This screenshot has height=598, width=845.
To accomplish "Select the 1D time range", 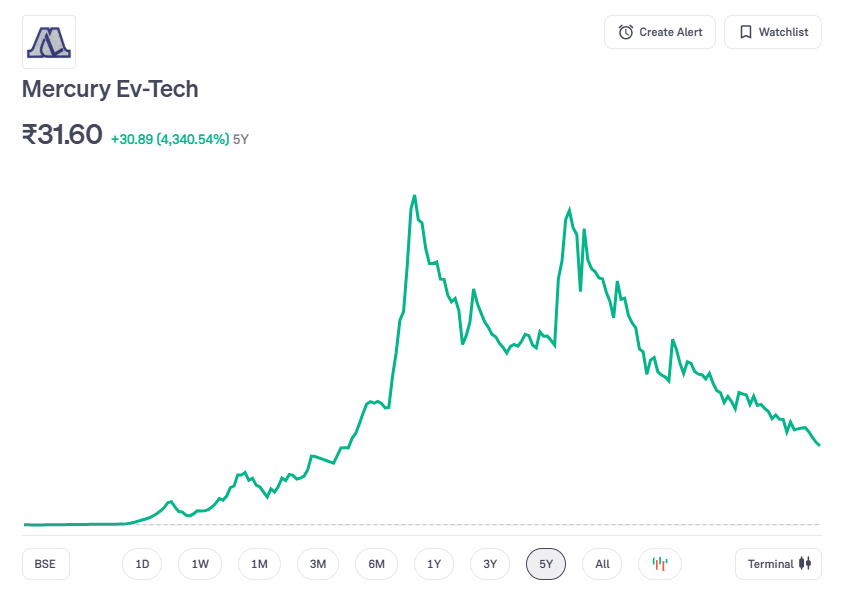I will (x=142, y=564).
